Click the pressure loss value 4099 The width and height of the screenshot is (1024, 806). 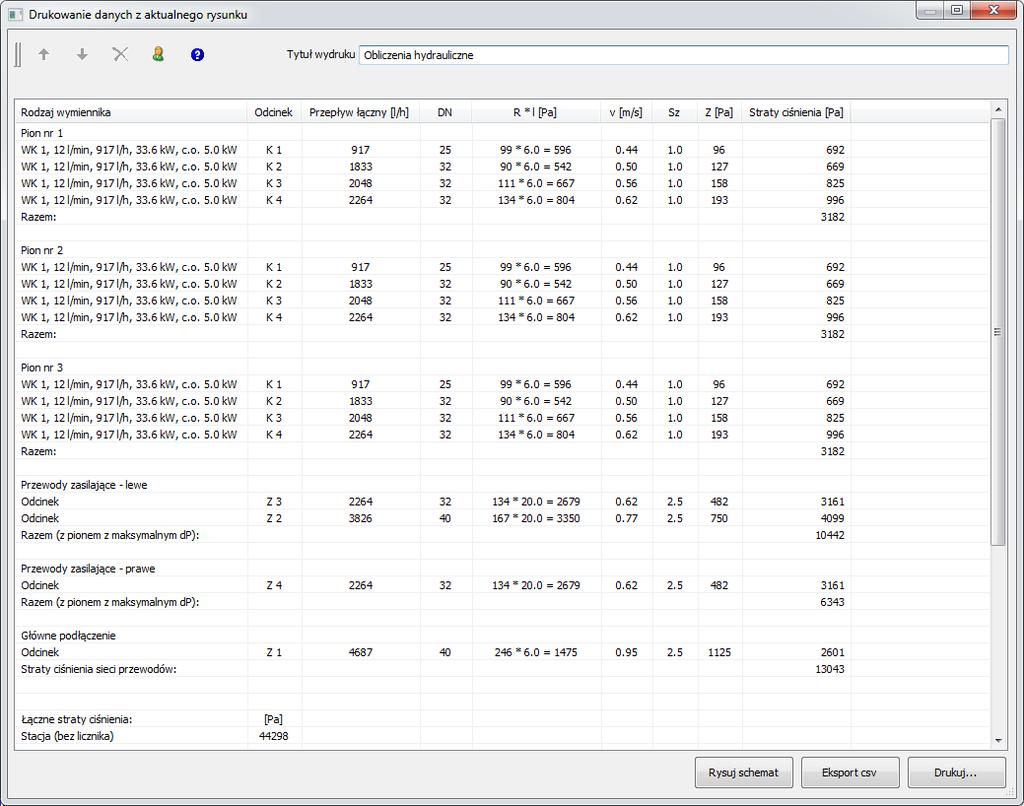coord(832,519)
